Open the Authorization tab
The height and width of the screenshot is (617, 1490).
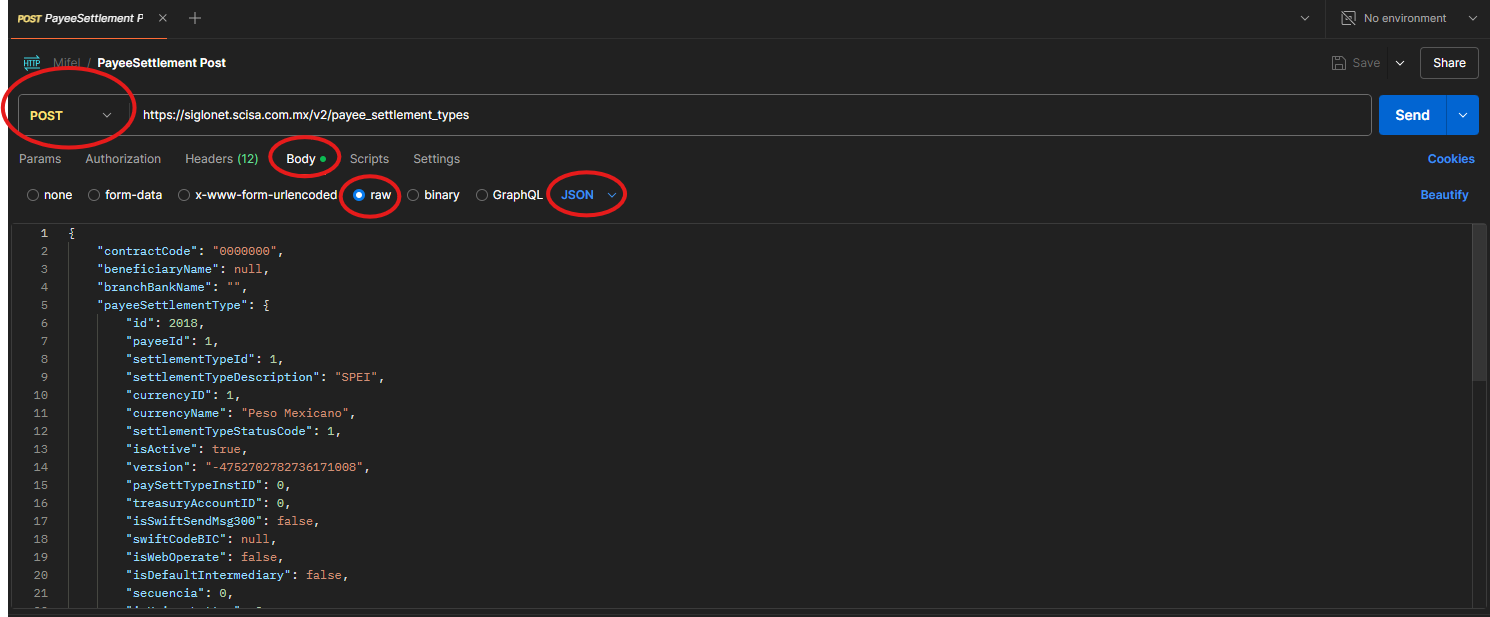click(123, 159)
